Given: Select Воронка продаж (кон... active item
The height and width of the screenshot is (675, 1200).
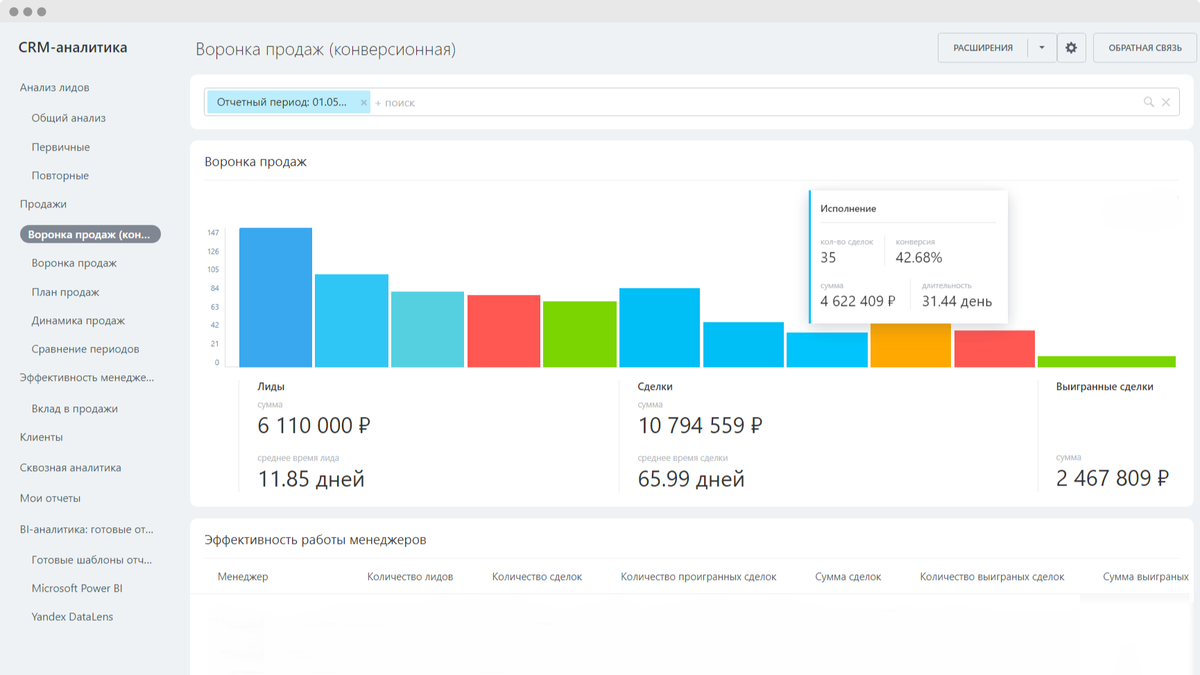Looking at the screenshot, I should click(90, 235).
